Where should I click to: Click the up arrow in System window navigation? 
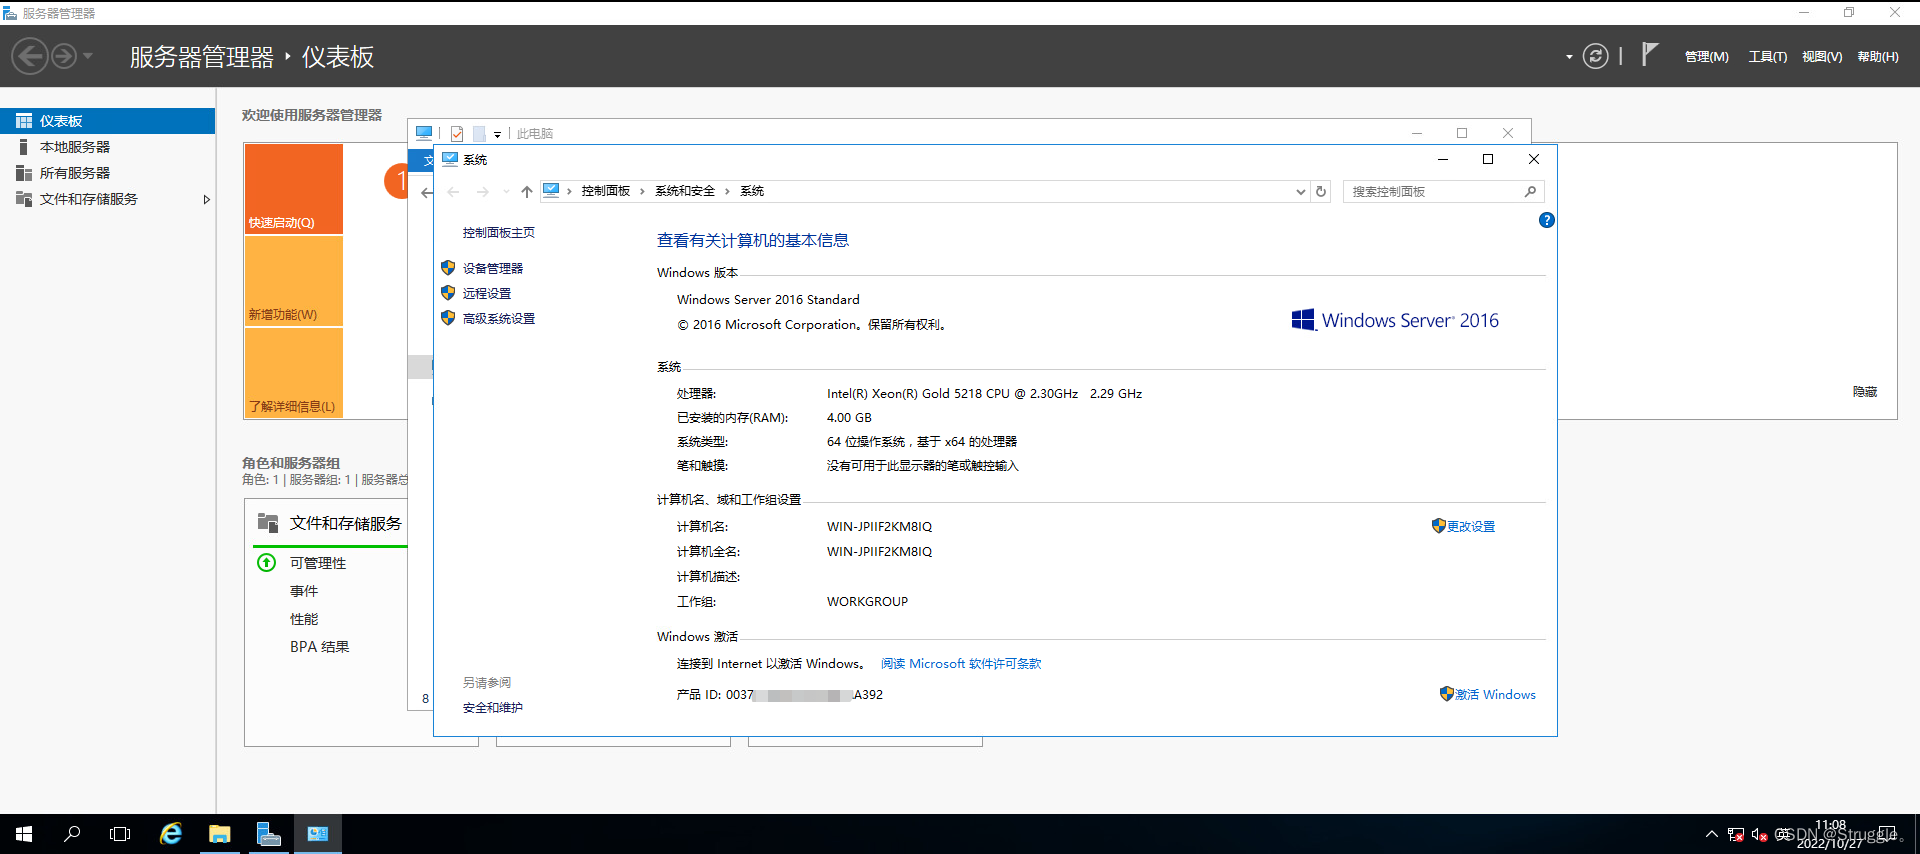pos(527,191)
